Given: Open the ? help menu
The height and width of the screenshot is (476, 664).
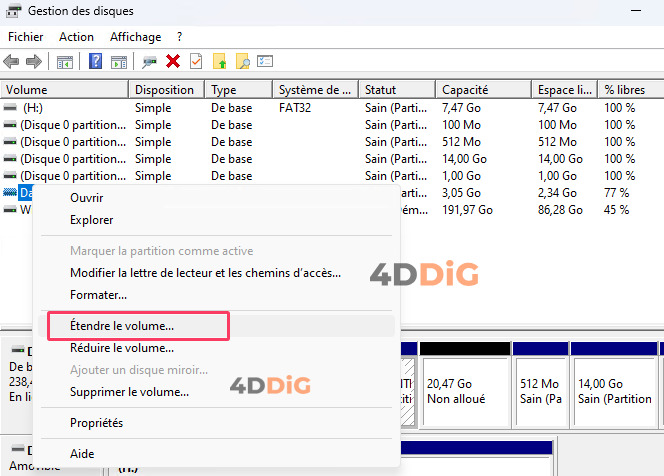Looking at the screenshot, I should pyautogui.click(x=180, y=37).
